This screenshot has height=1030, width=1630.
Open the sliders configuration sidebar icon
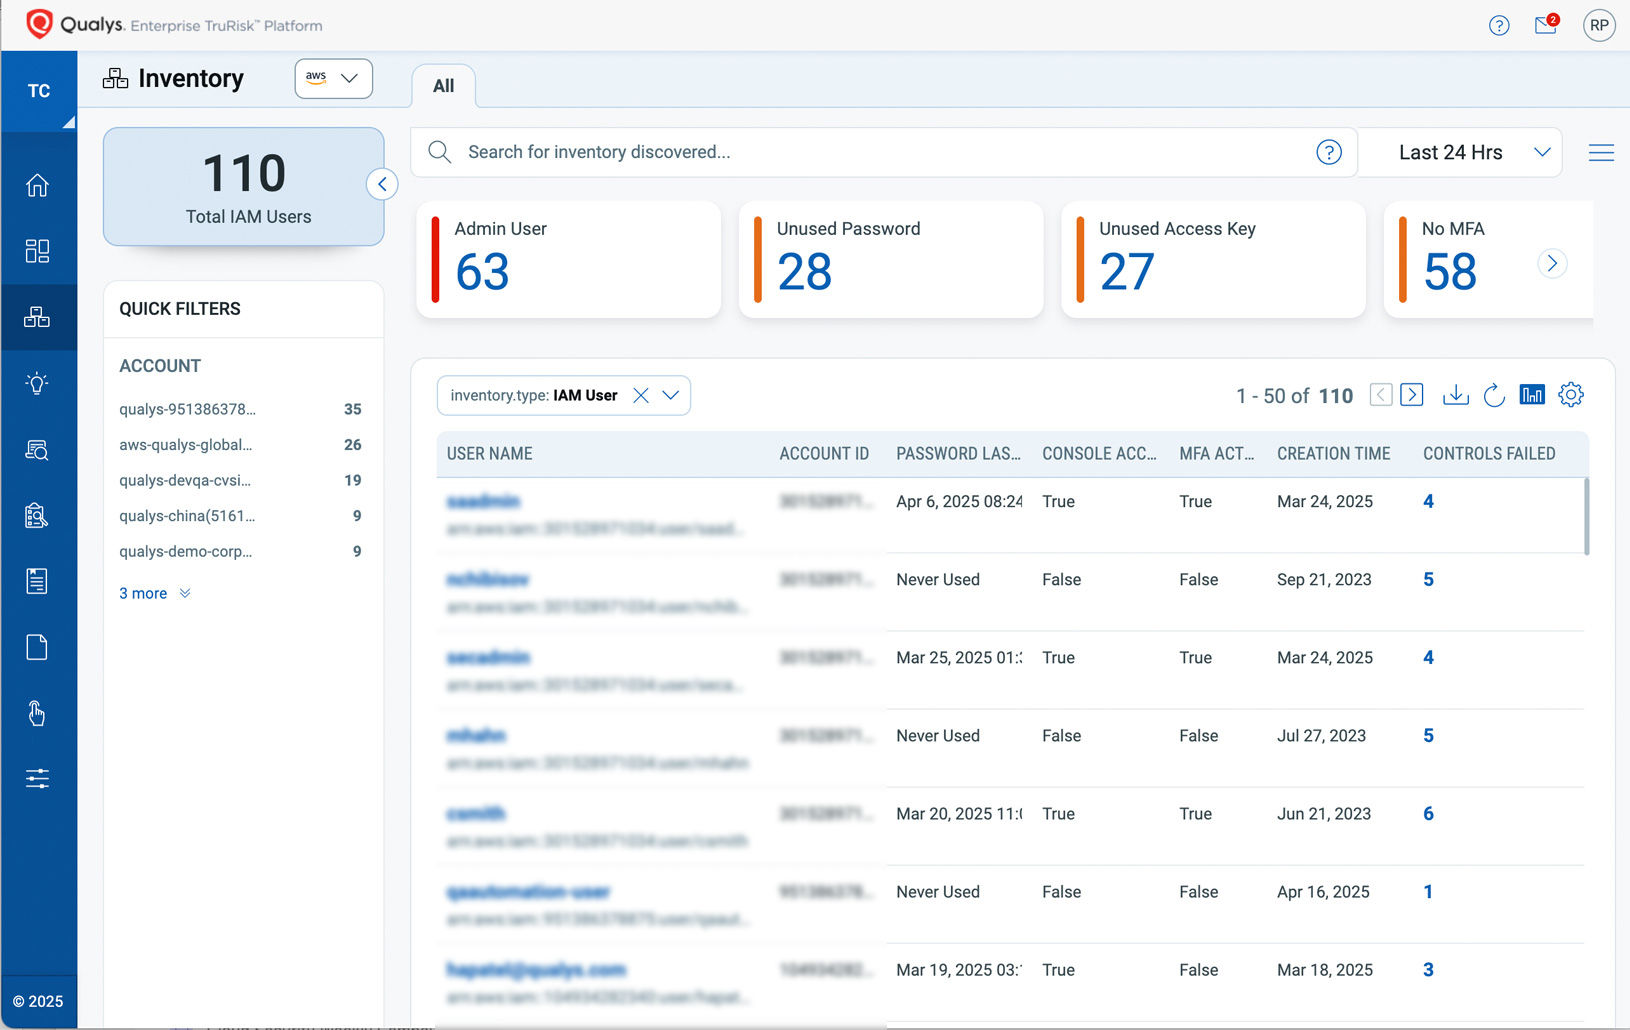37,779
